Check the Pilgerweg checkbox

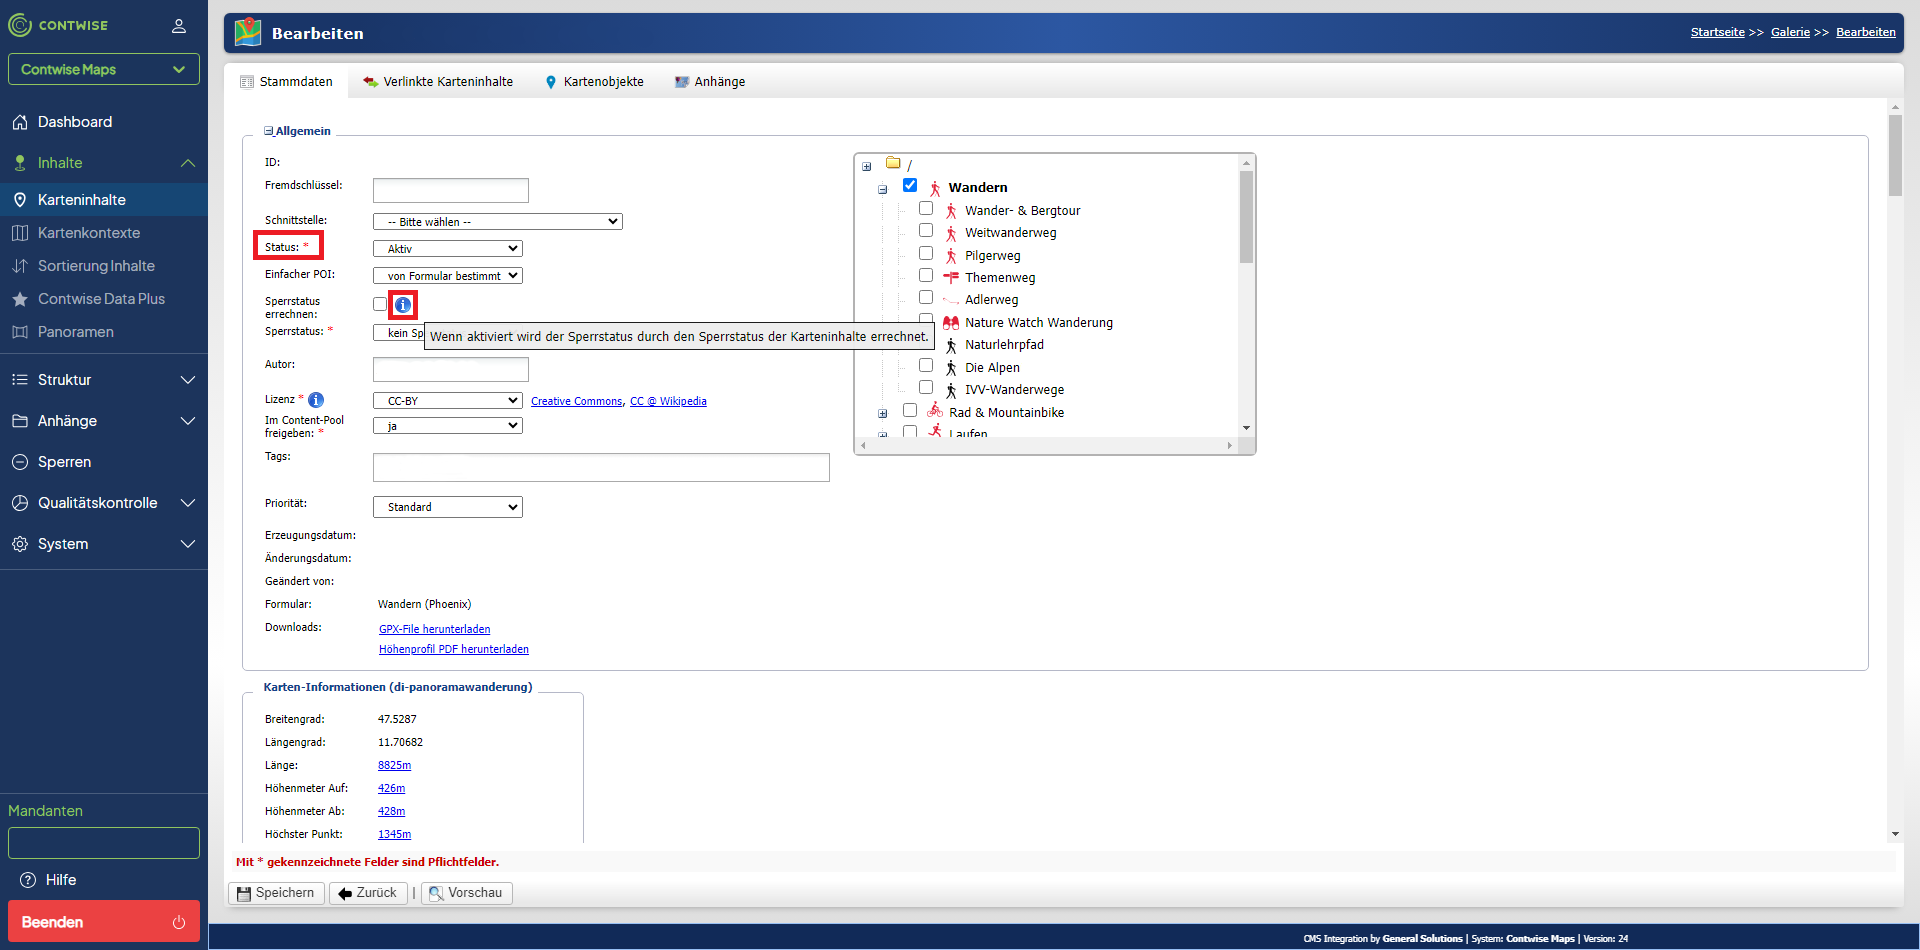pyautogui.click(x=926, y=253)
